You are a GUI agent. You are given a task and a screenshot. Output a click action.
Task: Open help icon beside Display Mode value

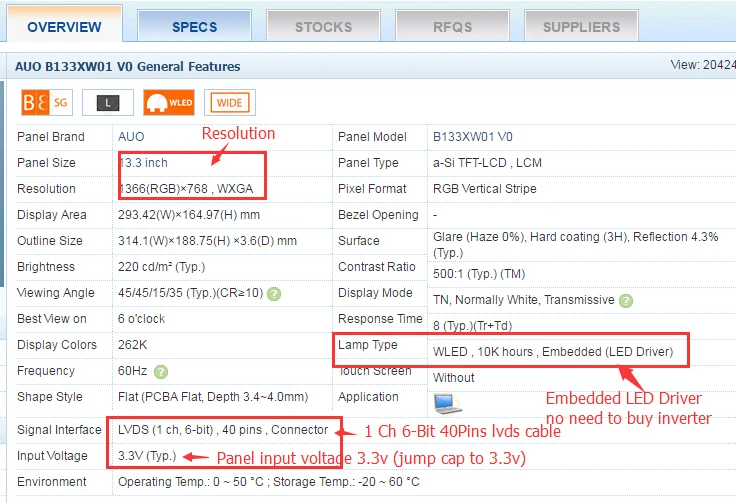click(x=626, y=300)
